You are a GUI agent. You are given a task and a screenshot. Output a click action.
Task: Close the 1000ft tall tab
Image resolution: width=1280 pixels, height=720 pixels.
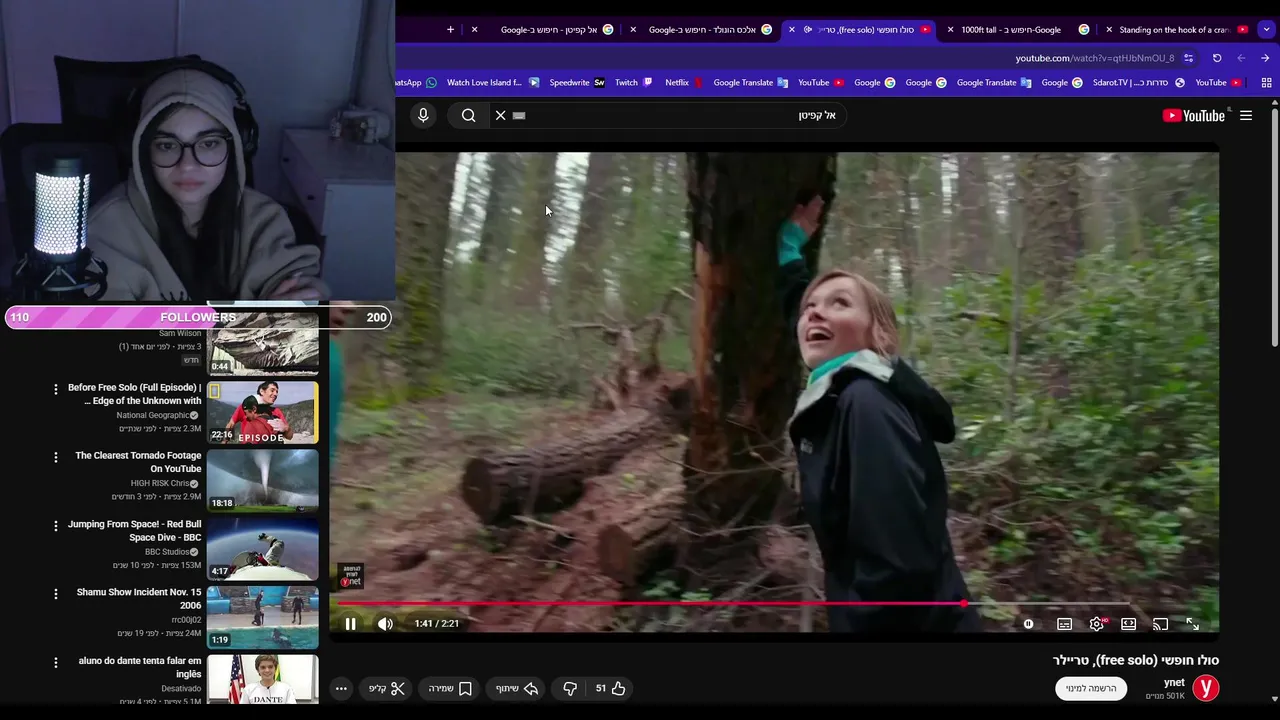tap(950, 29)
